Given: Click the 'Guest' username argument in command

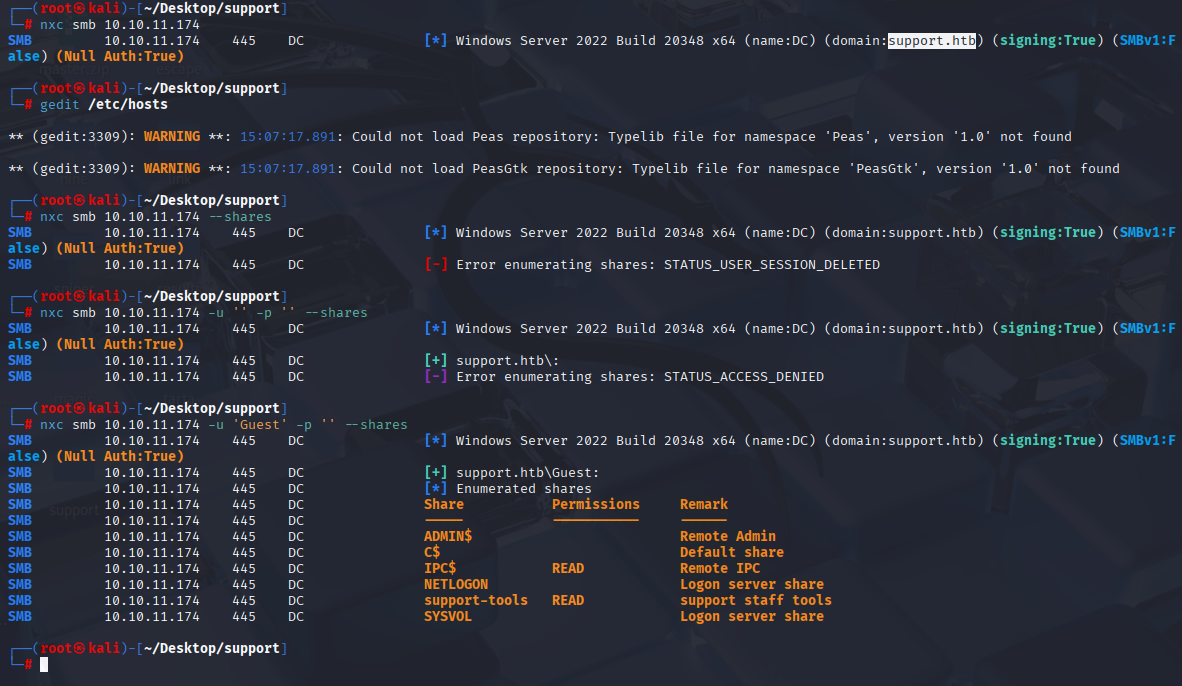Looking at the screenshot, I should click(259, 424).
